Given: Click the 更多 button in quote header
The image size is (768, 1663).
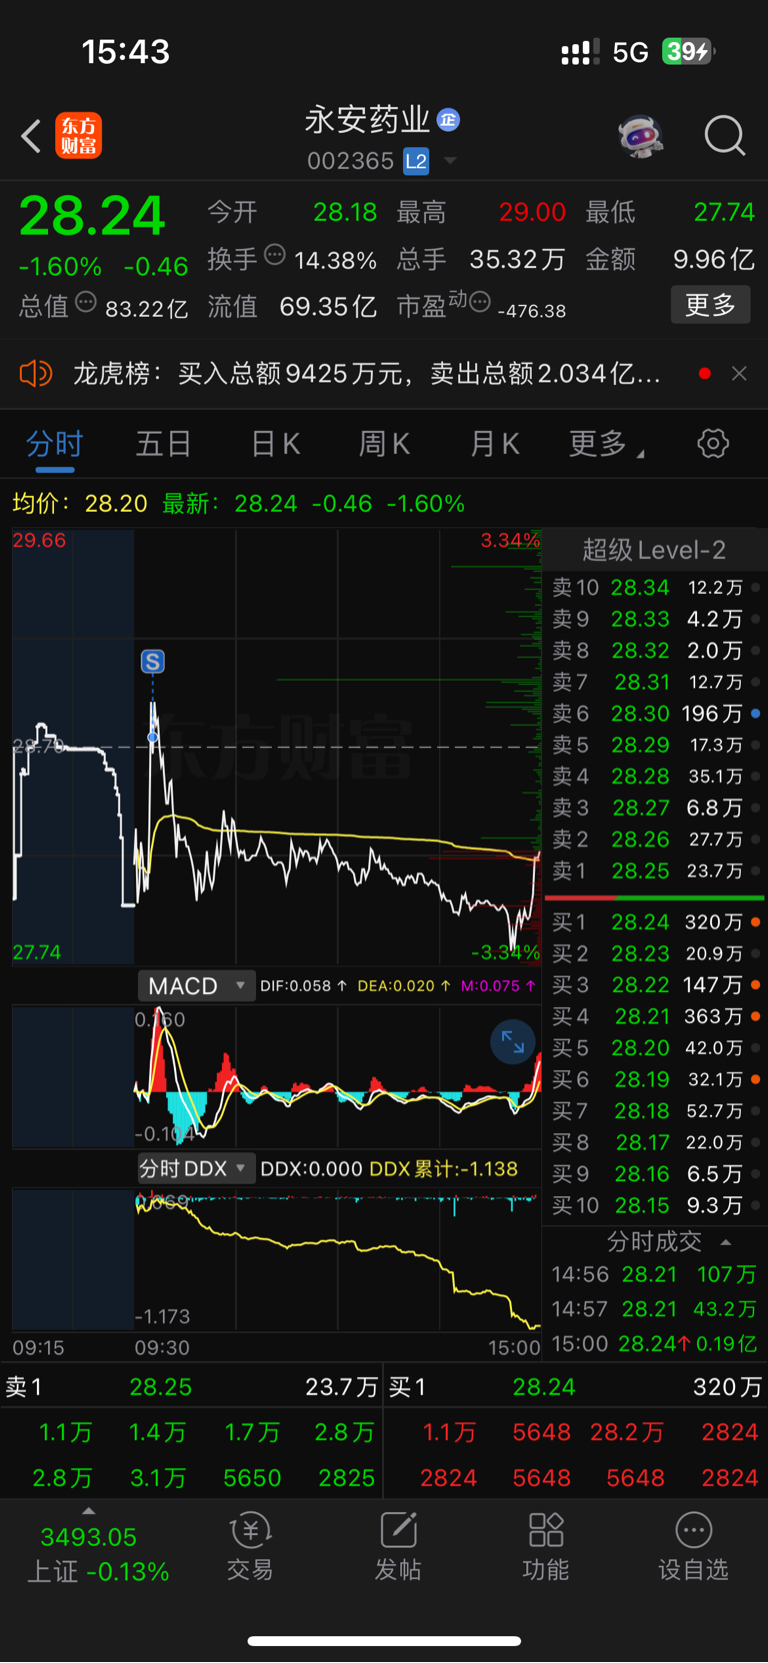Looking at the screenshot, I should pos(710,305).
